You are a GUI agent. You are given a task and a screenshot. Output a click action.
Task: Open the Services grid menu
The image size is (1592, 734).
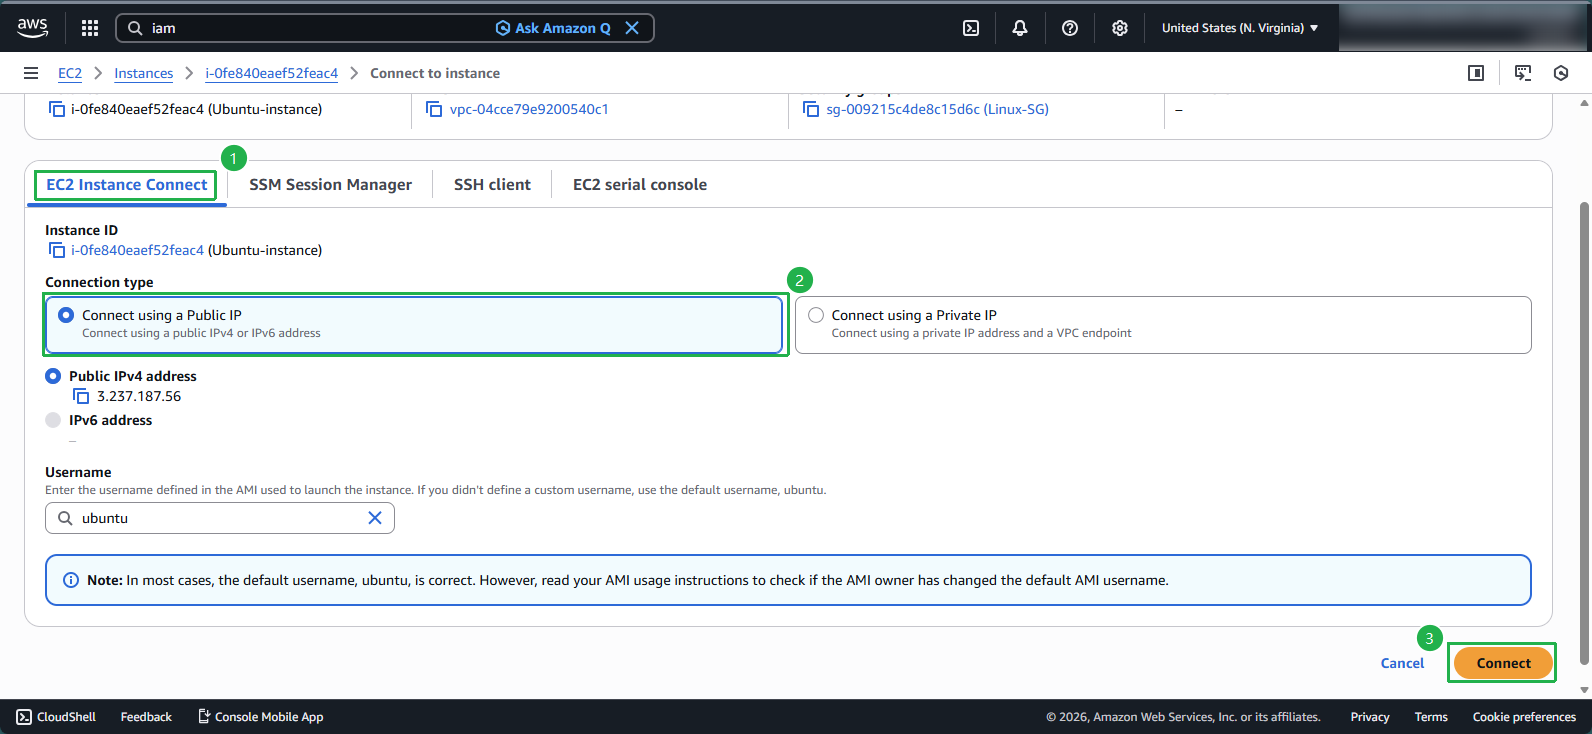90,28
